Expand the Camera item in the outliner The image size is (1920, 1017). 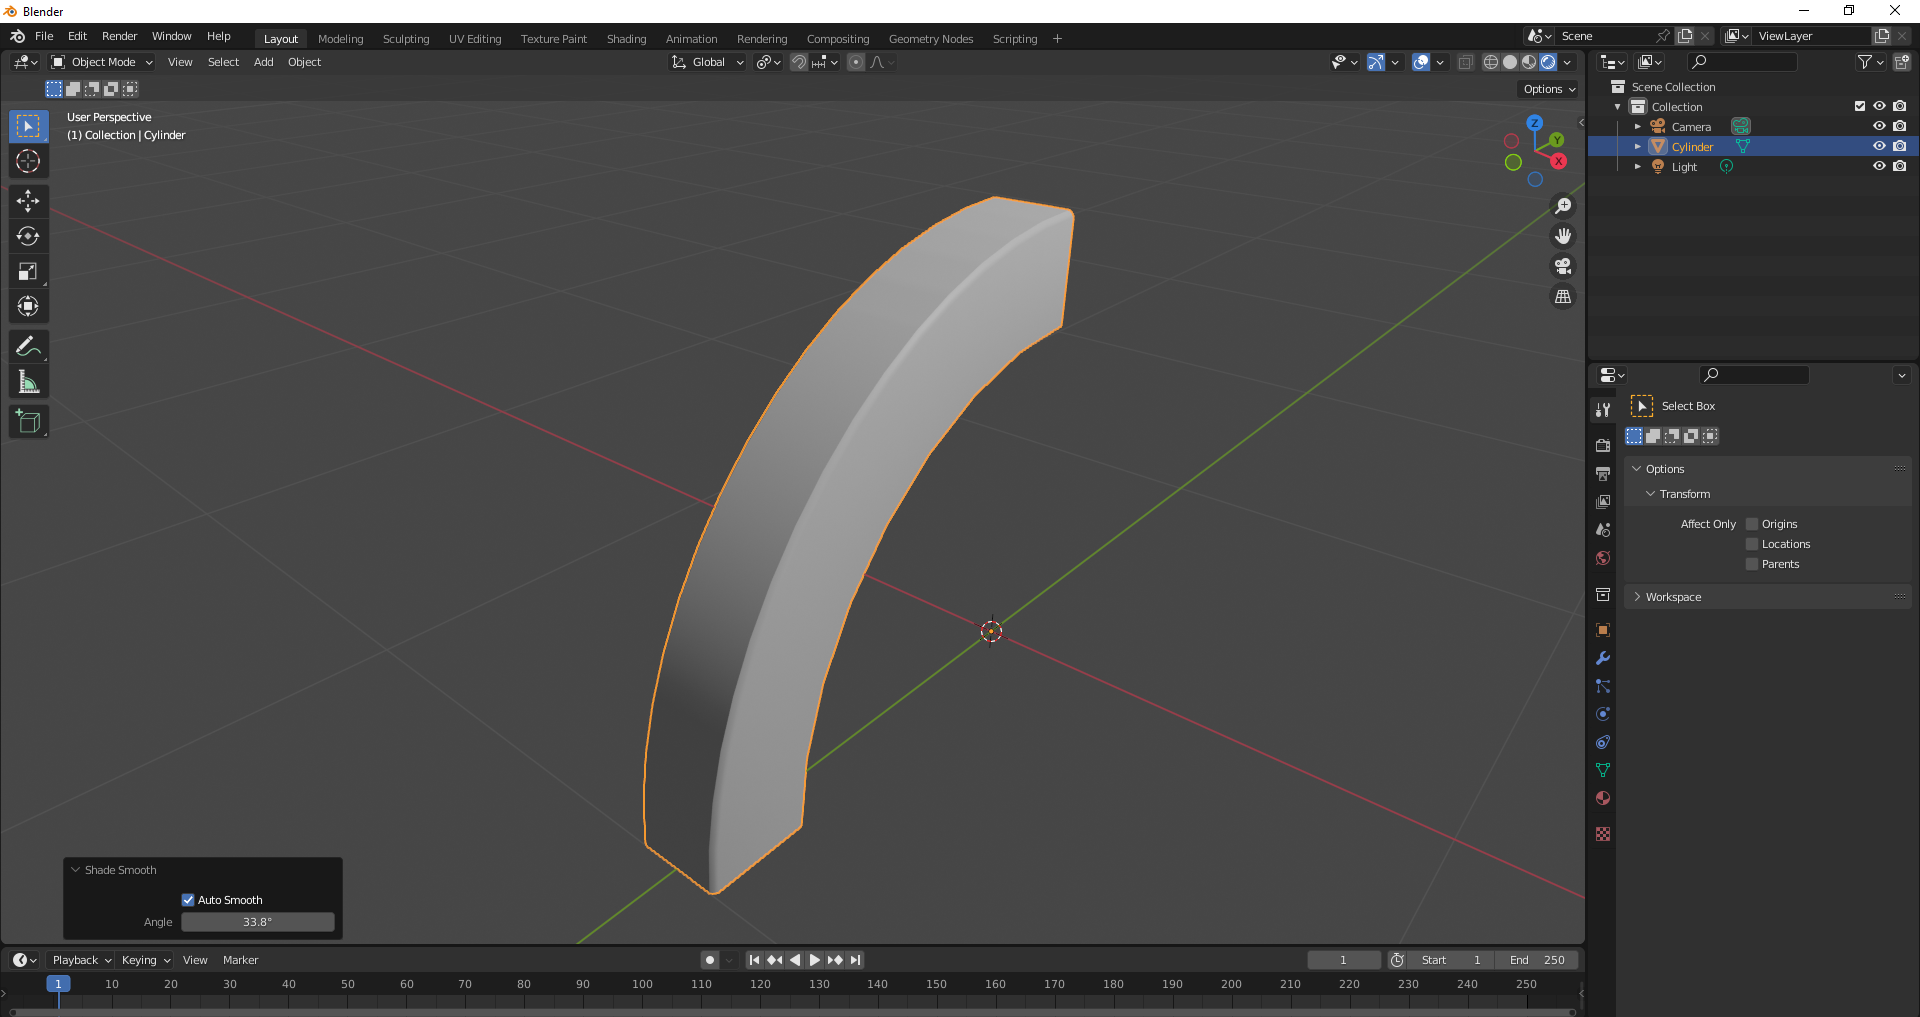[1637, 127]
